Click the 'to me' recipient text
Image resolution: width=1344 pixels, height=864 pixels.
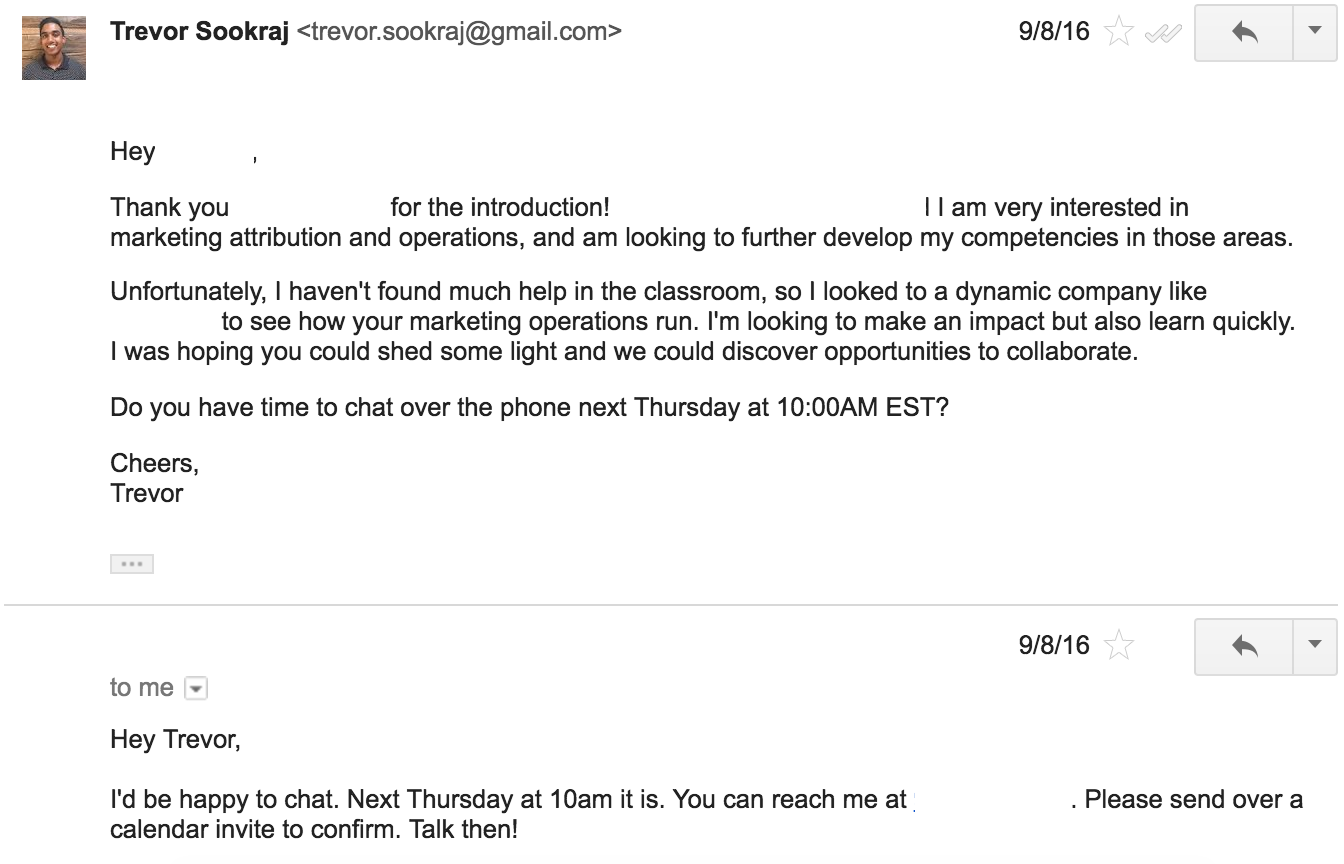tap(142, 687)
